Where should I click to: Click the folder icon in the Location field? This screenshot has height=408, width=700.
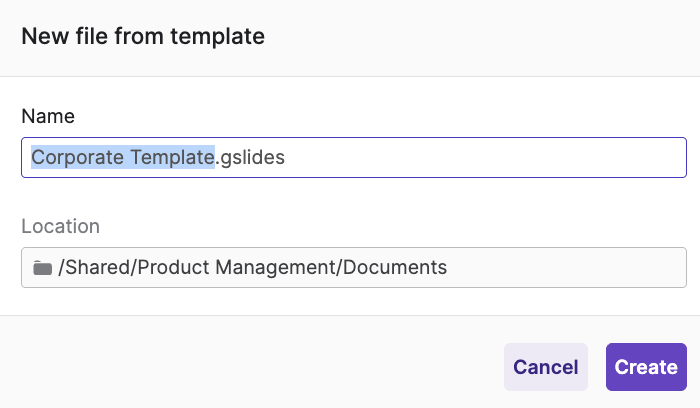point(42,268)
